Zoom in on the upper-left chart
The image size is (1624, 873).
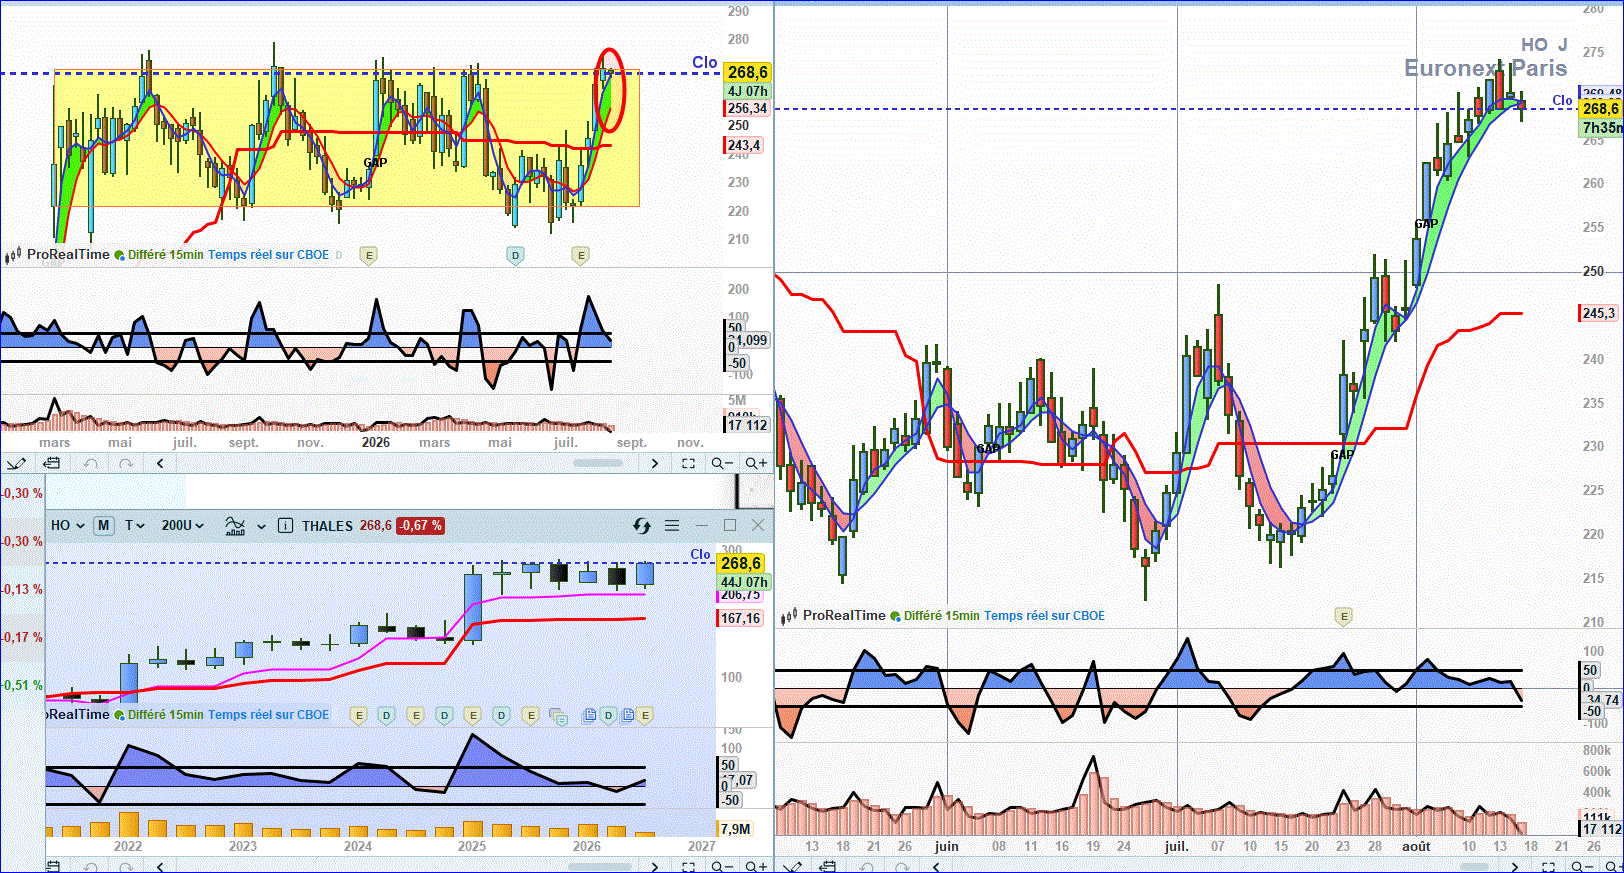(756, 463)
